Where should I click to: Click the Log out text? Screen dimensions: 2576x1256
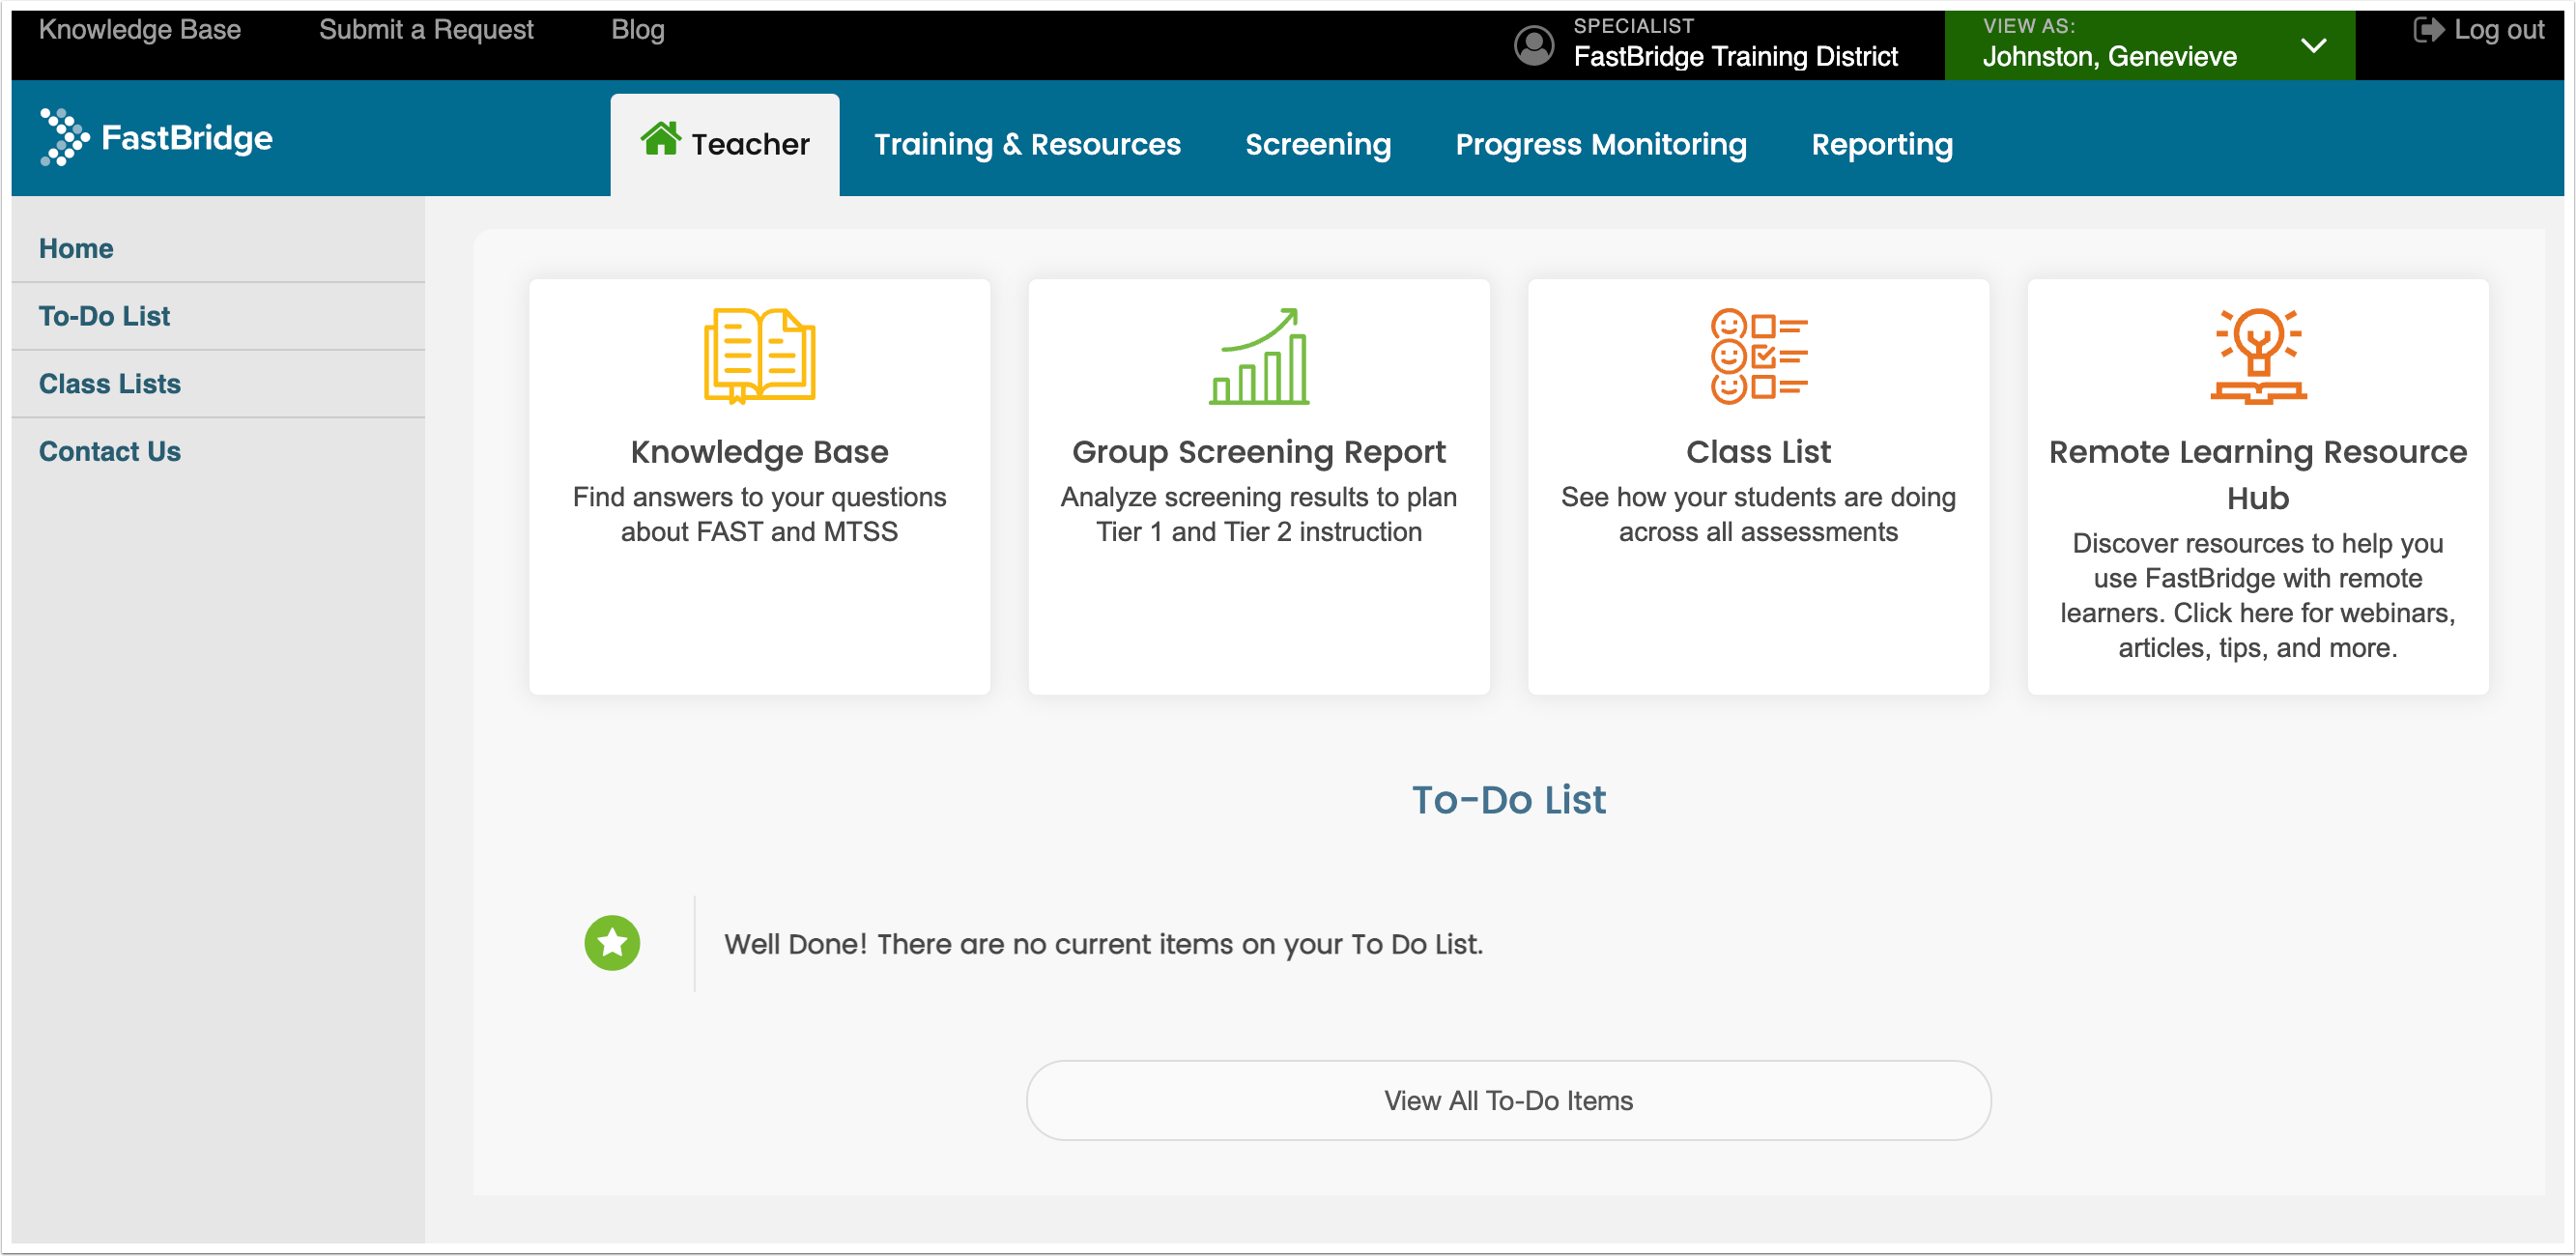2499,30
